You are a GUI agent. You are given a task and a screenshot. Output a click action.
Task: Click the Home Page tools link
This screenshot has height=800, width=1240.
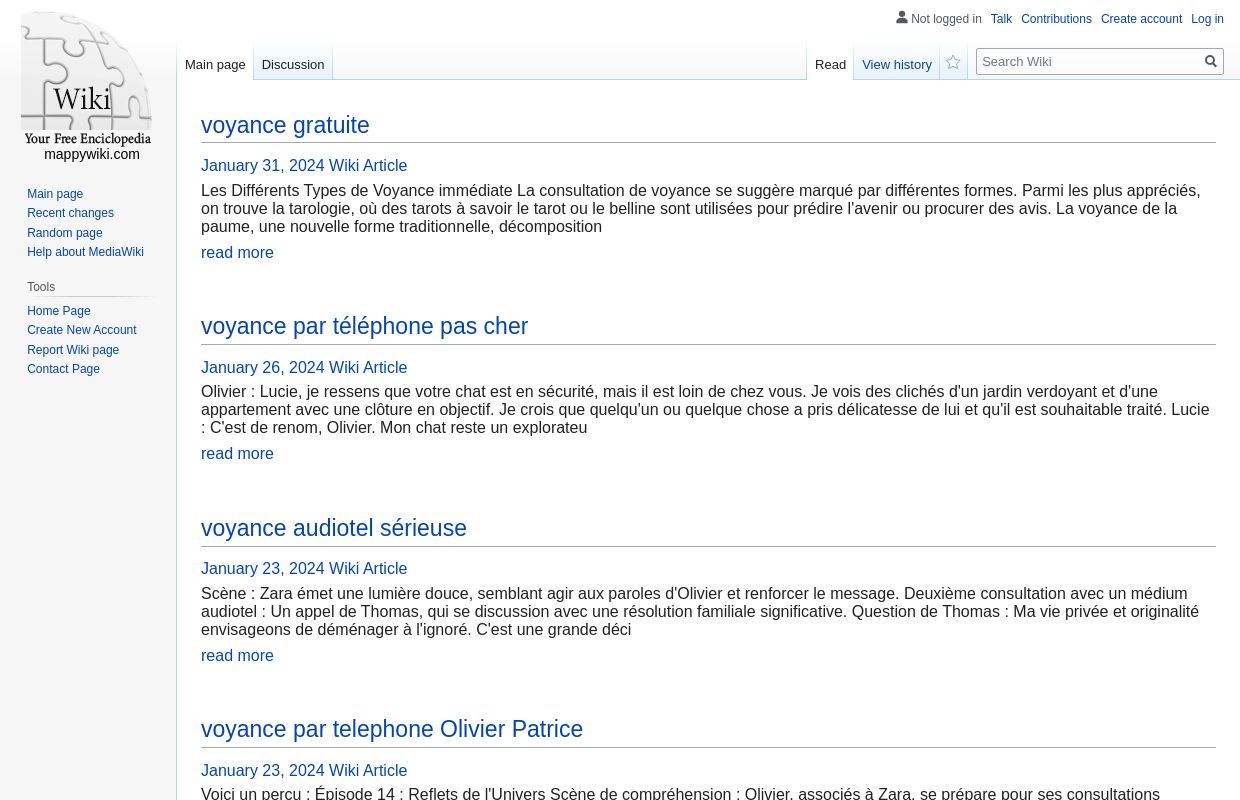(59, 311)
